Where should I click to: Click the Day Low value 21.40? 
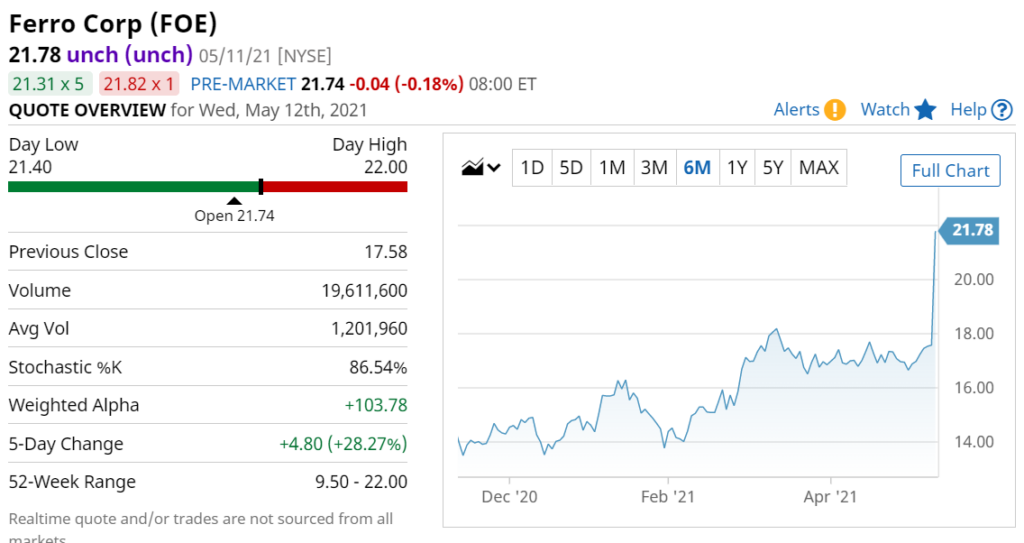[30, 167]
